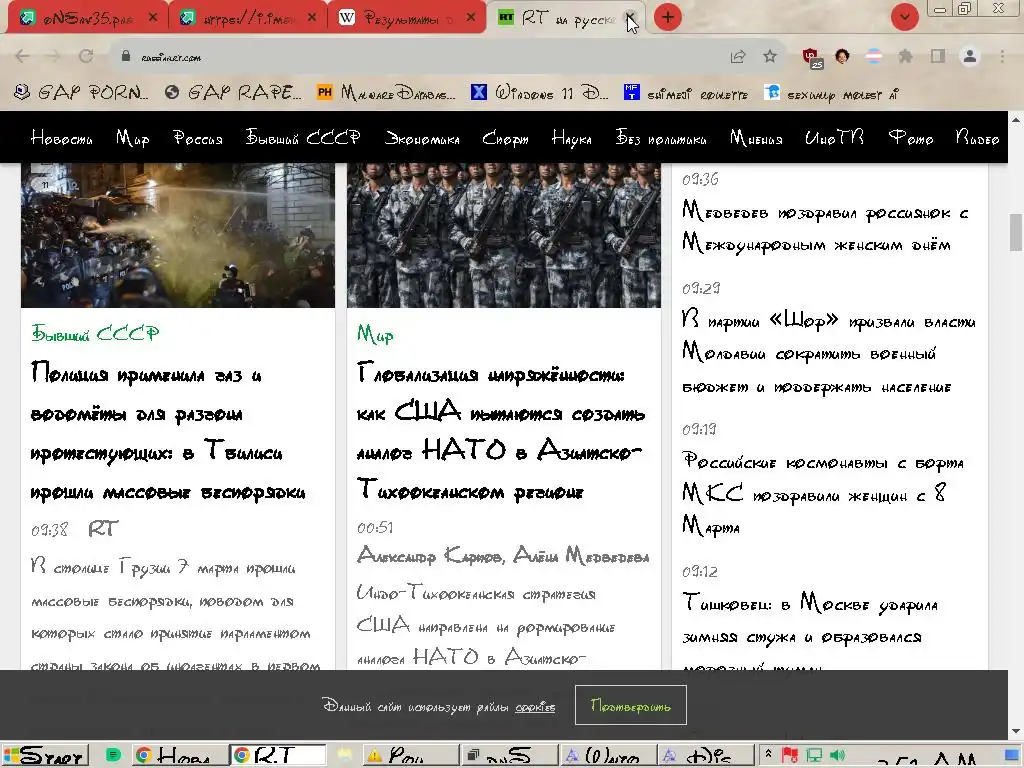Share this page via share icon
The width and height of the screenshot is (1024, 768).
(738, 57)
